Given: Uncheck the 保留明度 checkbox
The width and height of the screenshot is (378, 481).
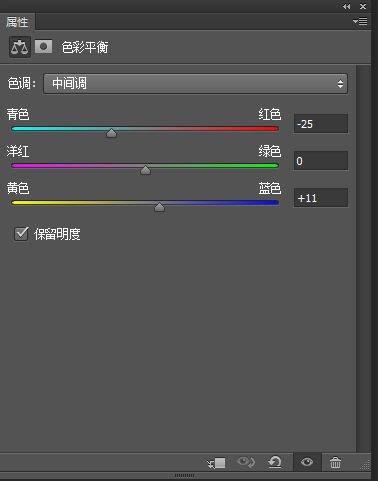Looking at the screenshot, I should [x=21, y=233].
